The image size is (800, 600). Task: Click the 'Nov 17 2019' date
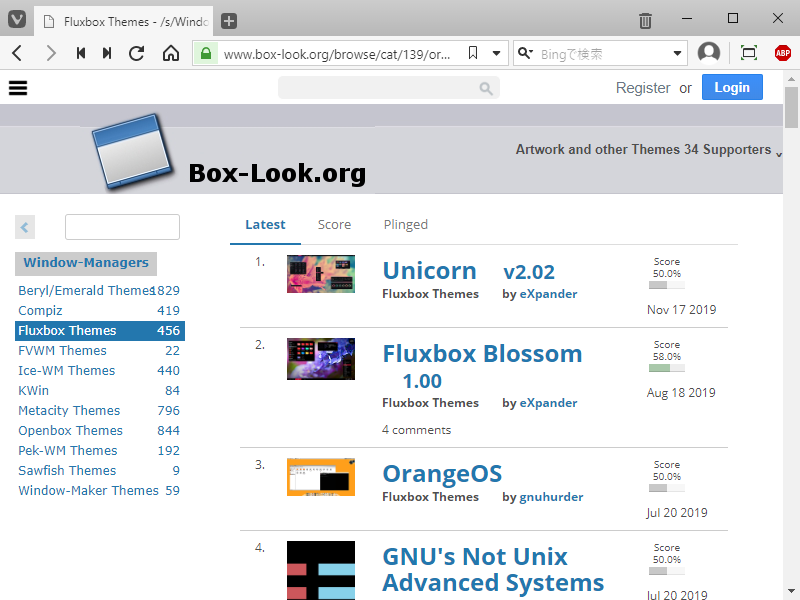click(682, 310)
